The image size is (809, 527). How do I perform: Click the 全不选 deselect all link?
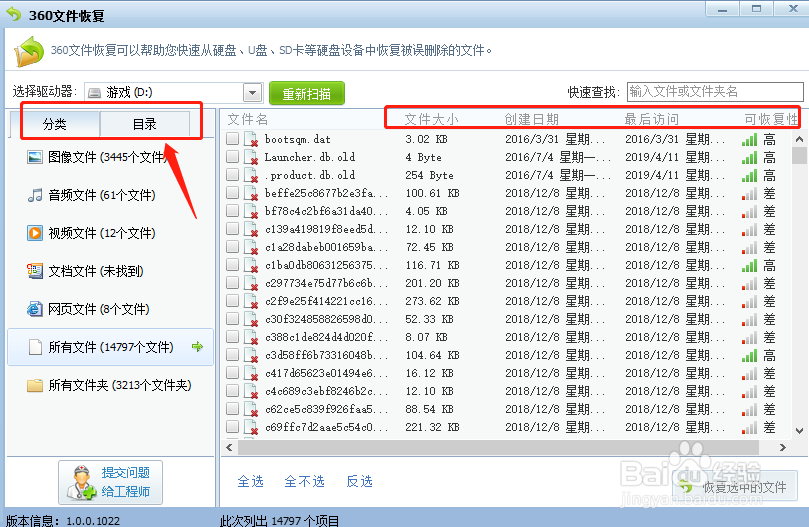click(x=304, y=481)
